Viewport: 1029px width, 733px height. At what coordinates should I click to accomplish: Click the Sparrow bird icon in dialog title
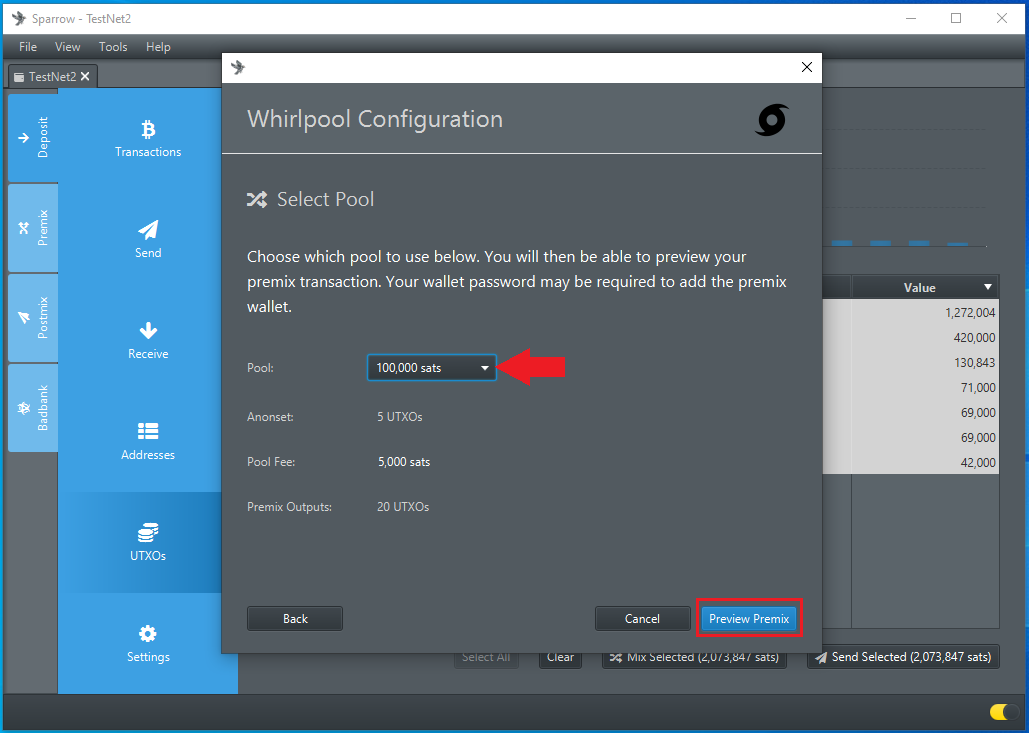(238, 67)
